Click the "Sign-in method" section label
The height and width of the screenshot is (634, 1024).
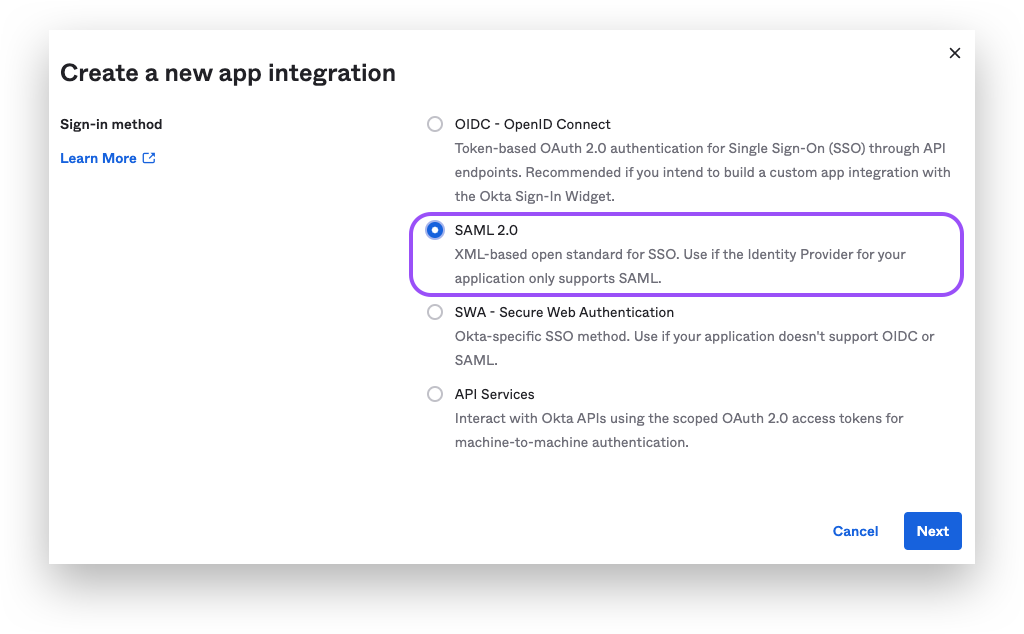tap(111, 124)
